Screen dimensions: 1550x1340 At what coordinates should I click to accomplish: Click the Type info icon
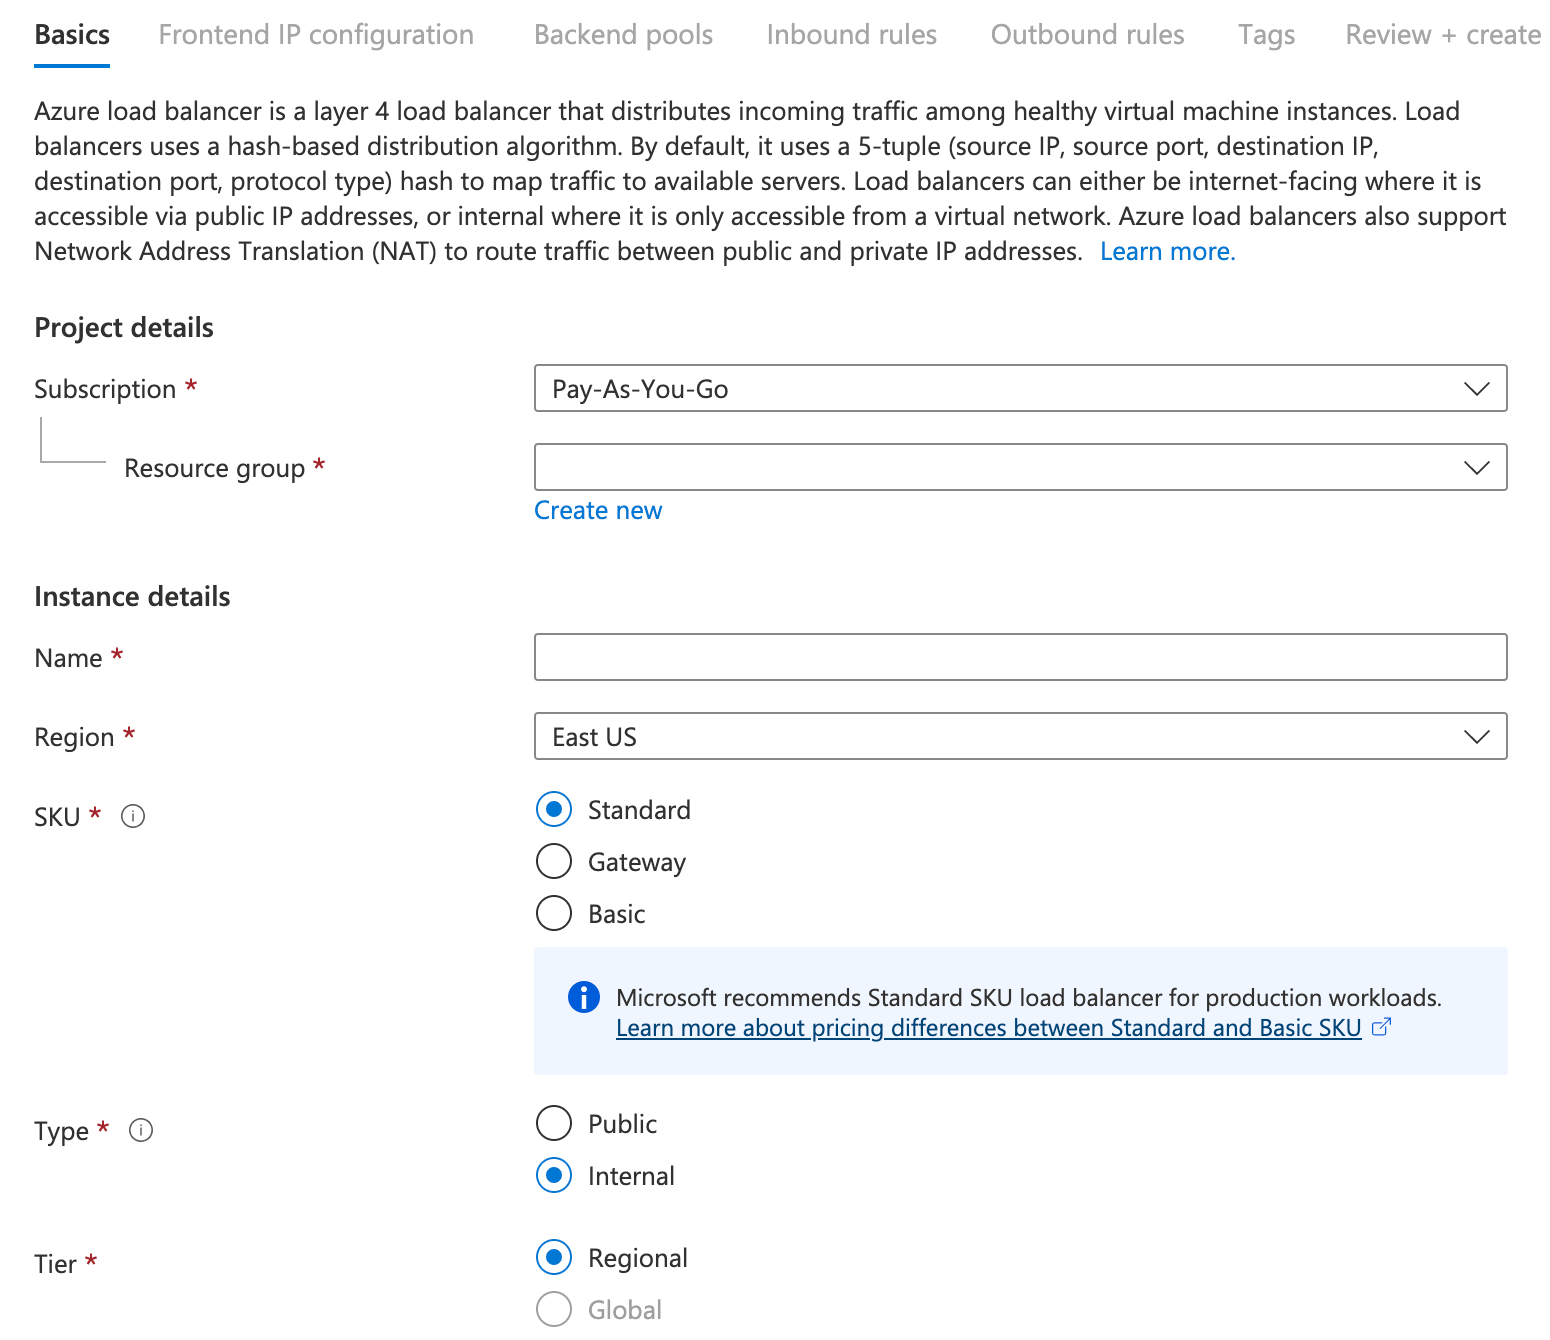pos(141,1130)
